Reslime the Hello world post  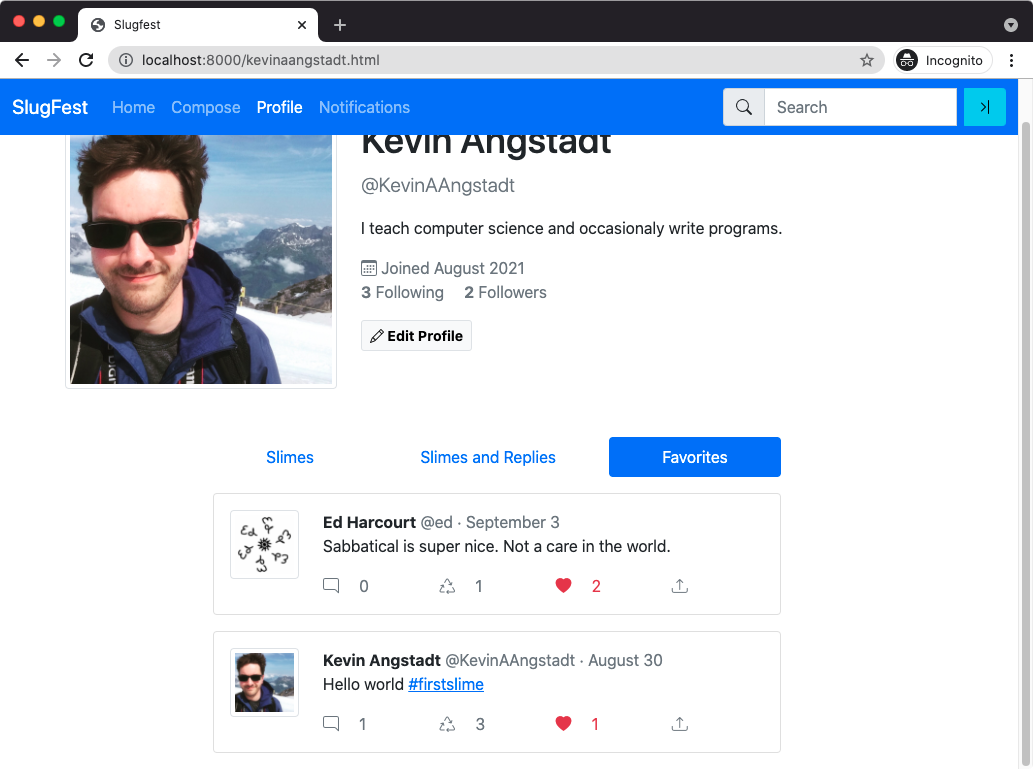(x=447, y=723)
